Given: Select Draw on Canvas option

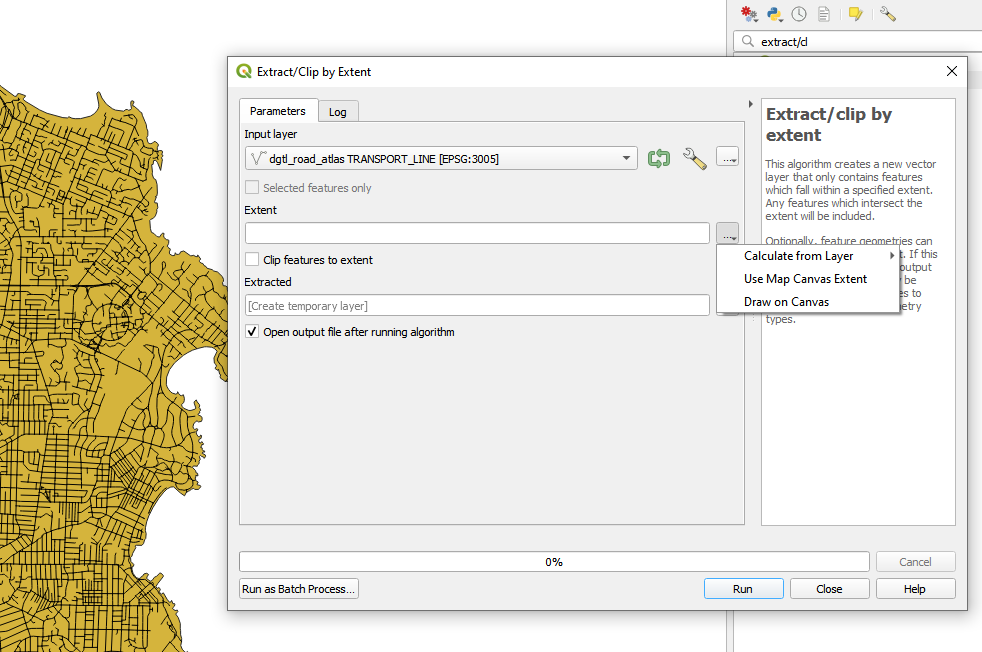Looking at the screenshot, I should [808, 302].
